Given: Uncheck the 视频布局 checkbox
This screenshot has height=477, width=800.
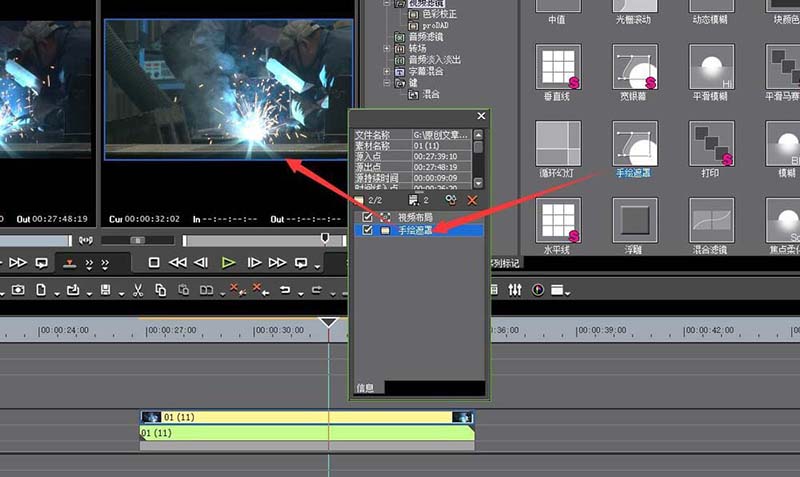Looking at the screenshot, I should coord(368,216).
